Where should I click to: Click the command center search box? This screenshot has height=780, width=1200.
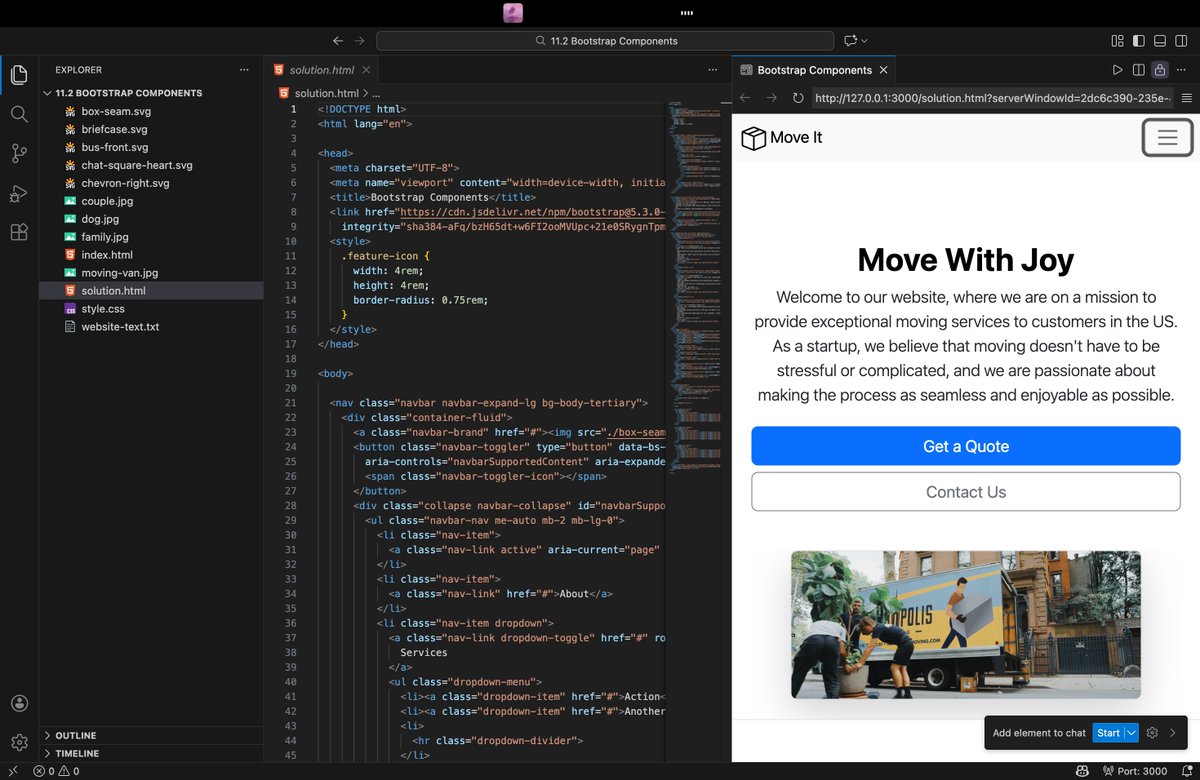click(605, 41)
